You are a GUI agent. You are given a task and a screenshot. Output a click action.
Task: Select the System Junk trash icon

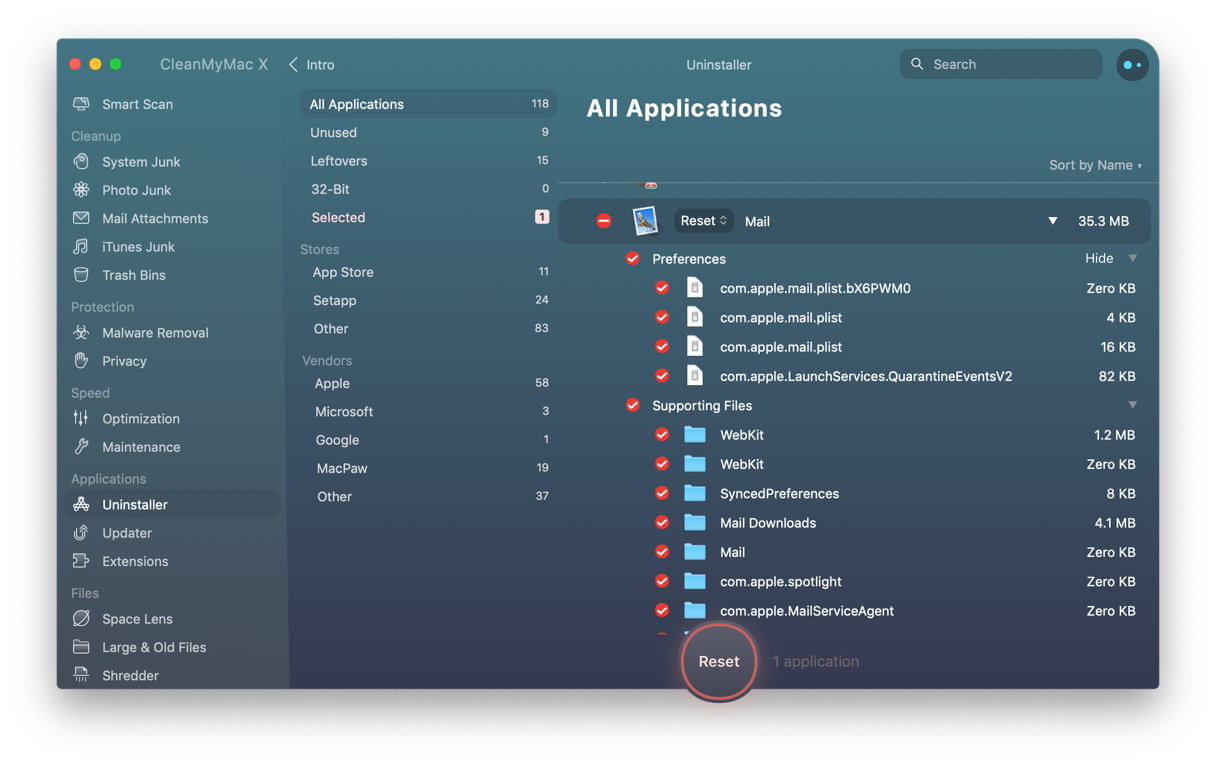[x=81, y=162]
